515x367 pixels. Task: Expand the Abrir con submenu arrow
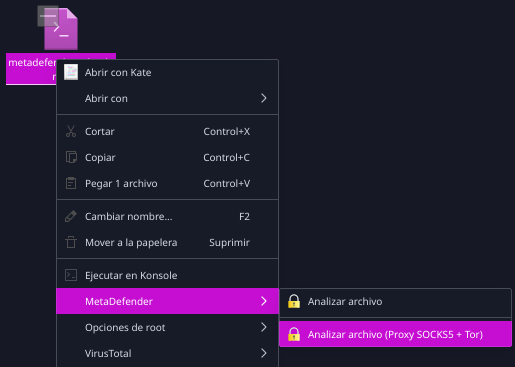coord(264,98)
